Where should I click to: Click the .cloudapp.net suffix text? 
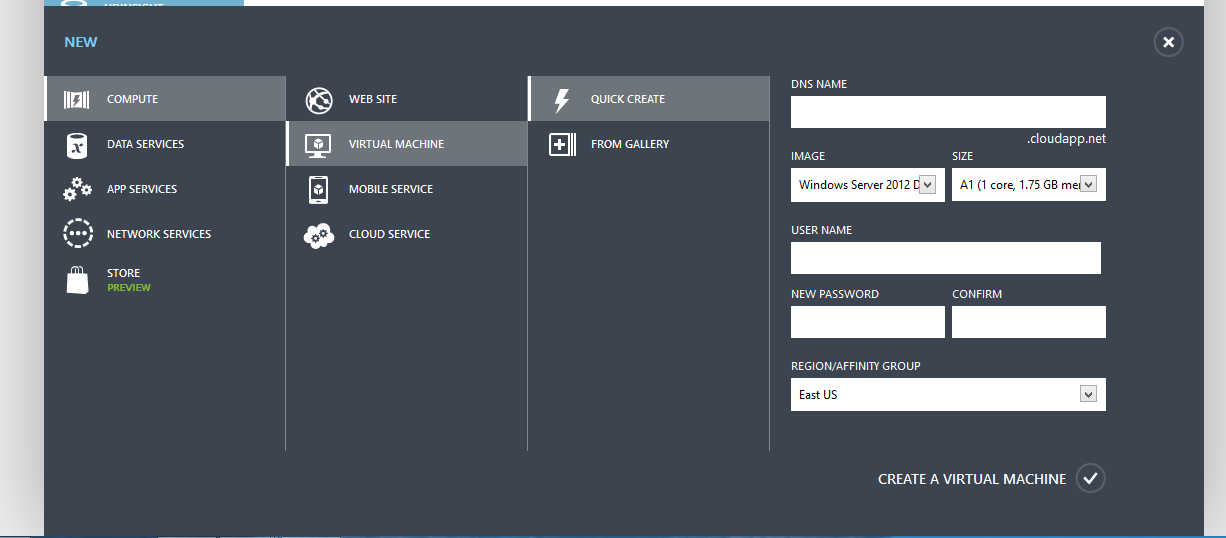(x=1066, y=139)
